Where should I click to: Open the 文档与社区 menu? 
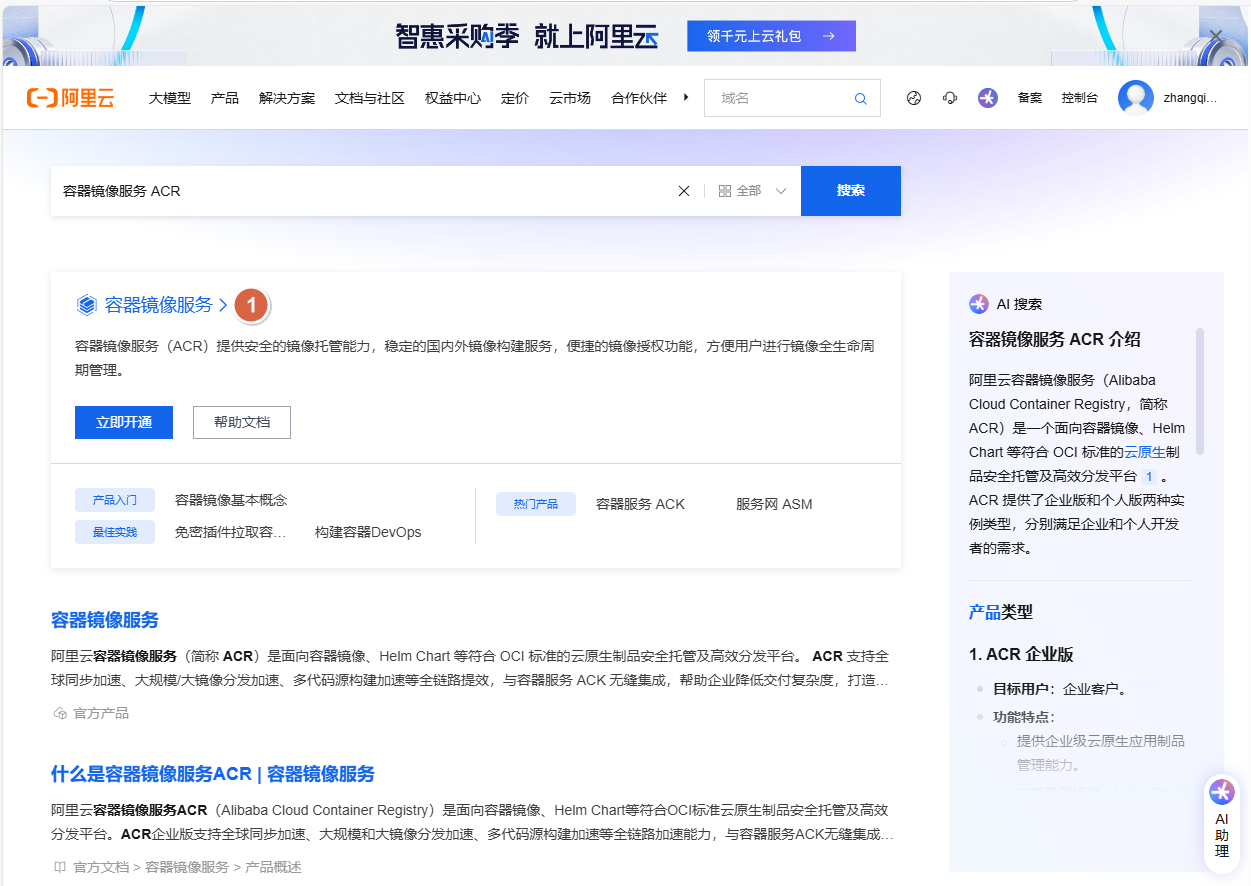tap(370, 98)
